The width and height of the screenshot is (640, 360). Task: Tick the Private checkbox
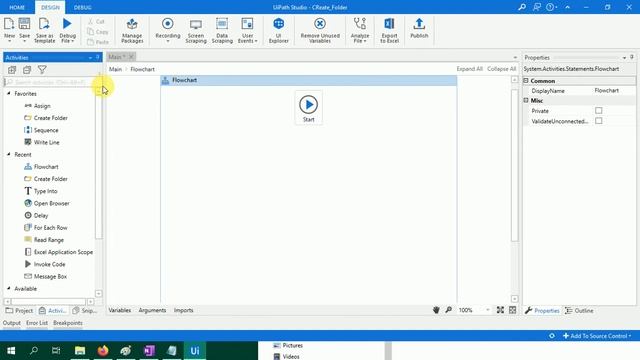coord(598,111)
